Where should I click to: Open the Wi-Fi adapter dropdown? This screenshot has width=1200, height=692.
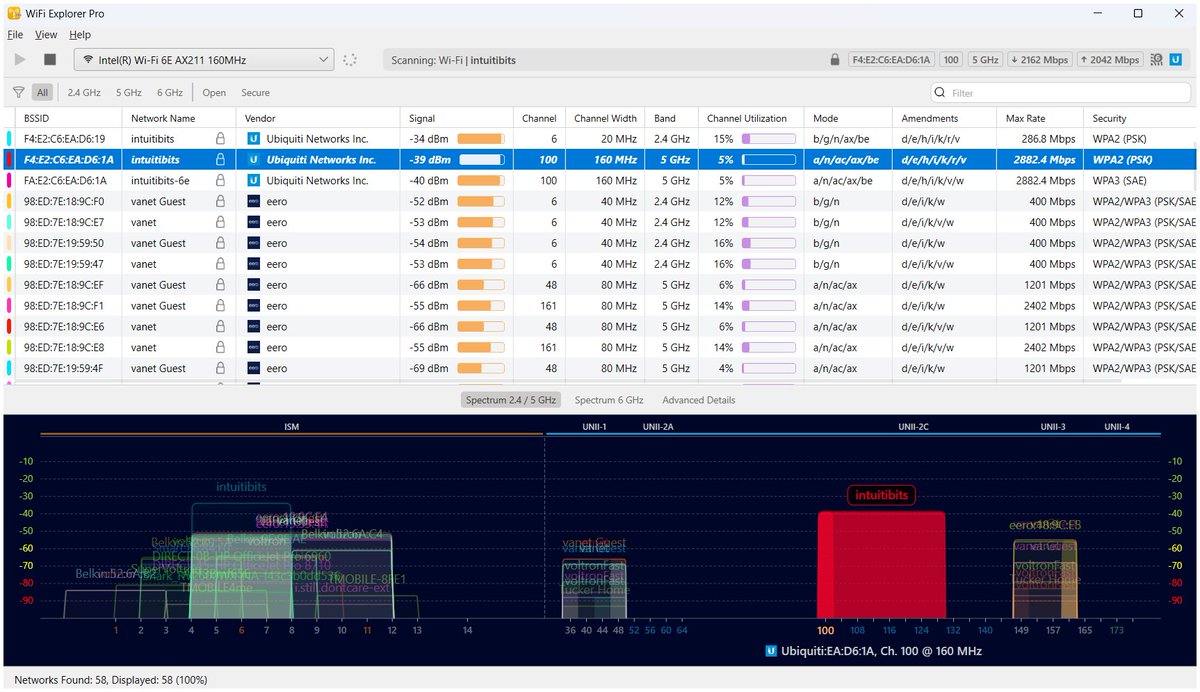point(200,59)
